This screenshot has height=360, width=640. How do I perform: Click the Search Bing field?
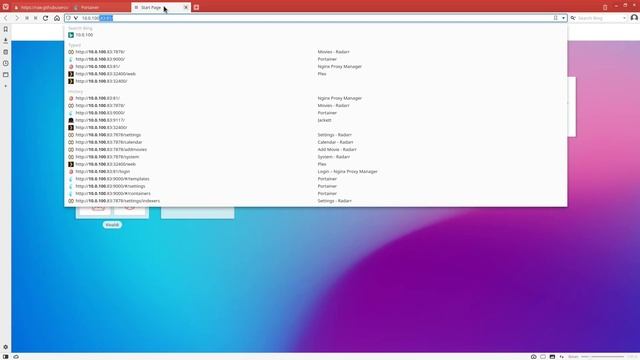(599, 18)
